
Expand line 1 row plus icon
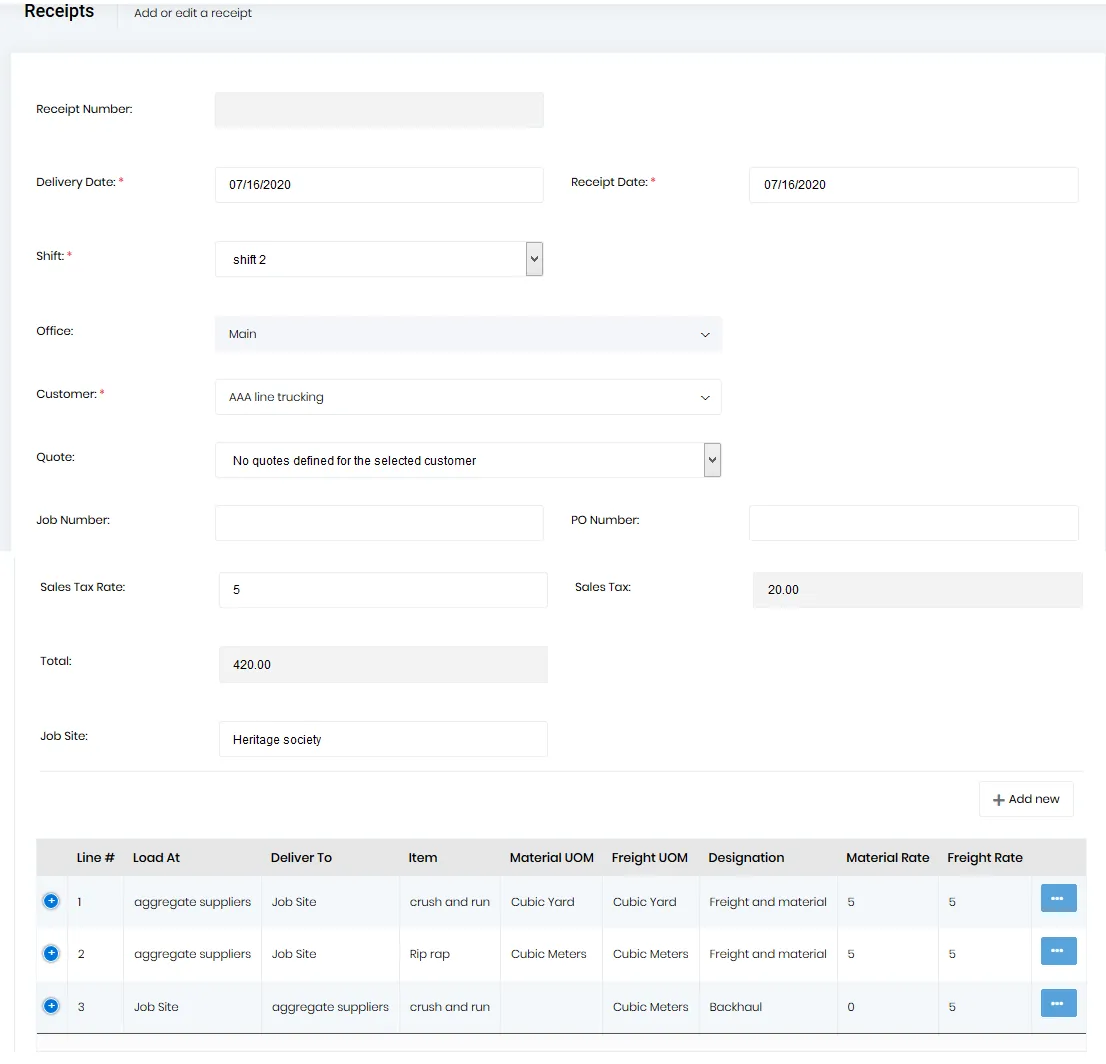tap(51, 901)
